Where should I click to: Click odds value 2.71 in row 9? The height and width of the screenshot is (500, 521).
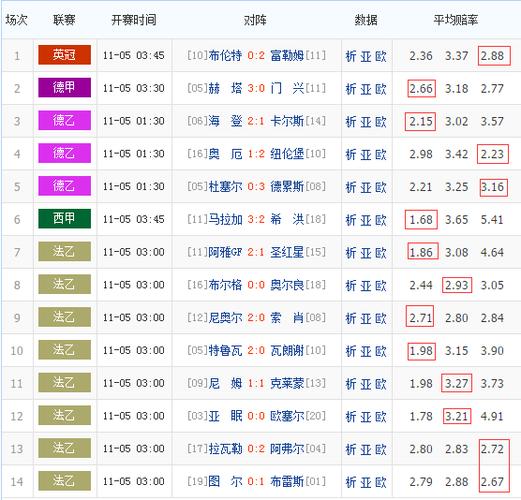click(421, 318)
